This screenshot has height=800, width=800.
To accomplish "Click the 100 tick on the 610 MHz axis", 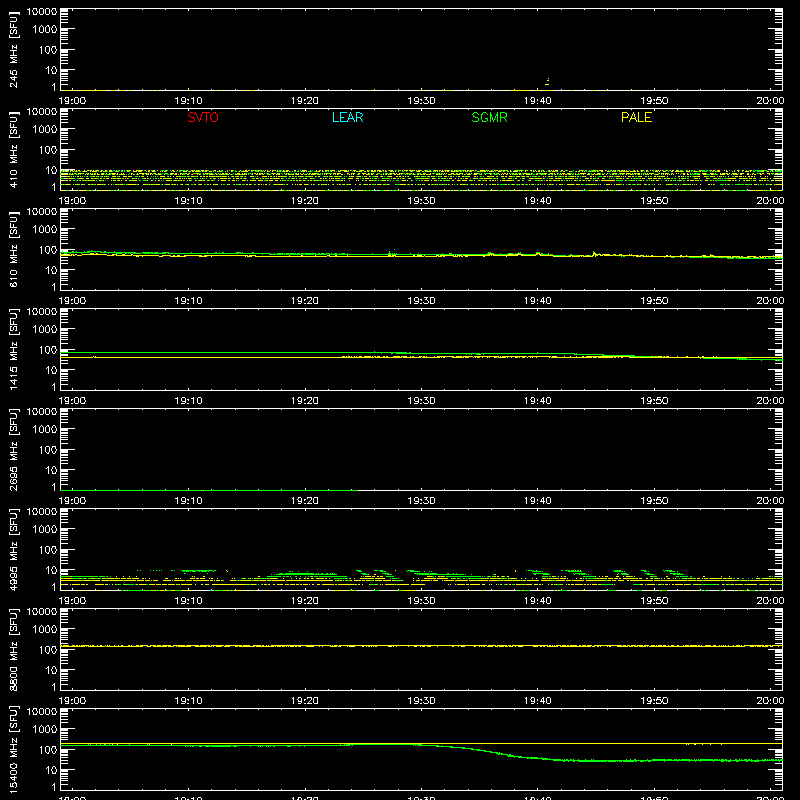I will coord(48,250).
